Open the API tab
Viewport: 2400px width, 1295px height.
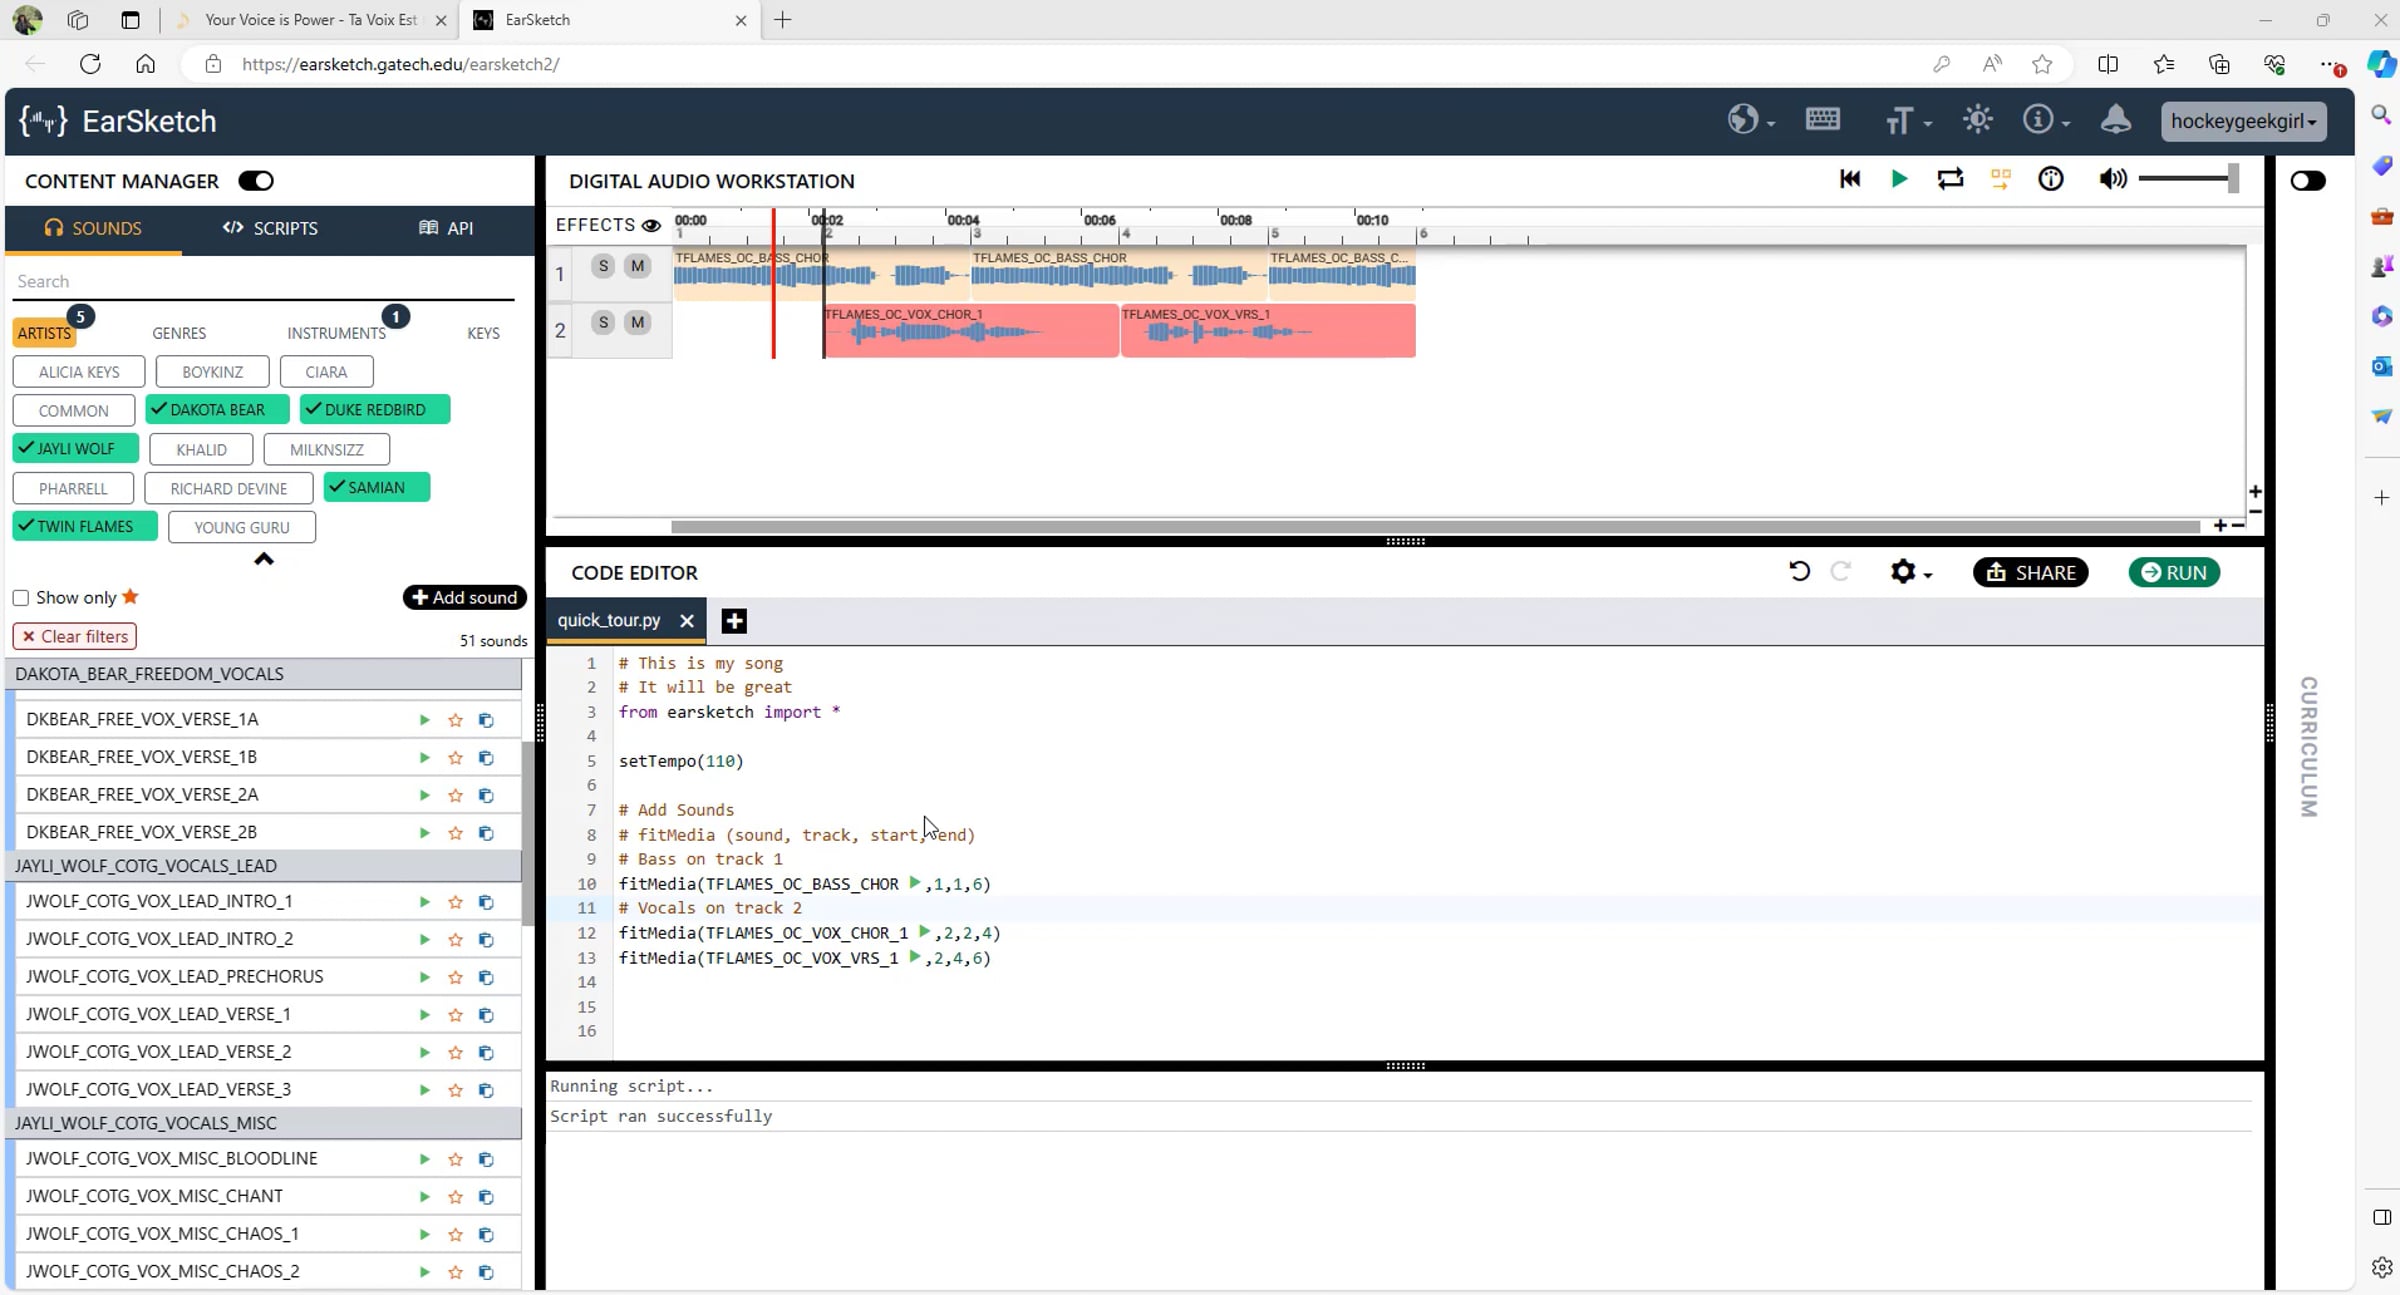[x=445, y=228]
